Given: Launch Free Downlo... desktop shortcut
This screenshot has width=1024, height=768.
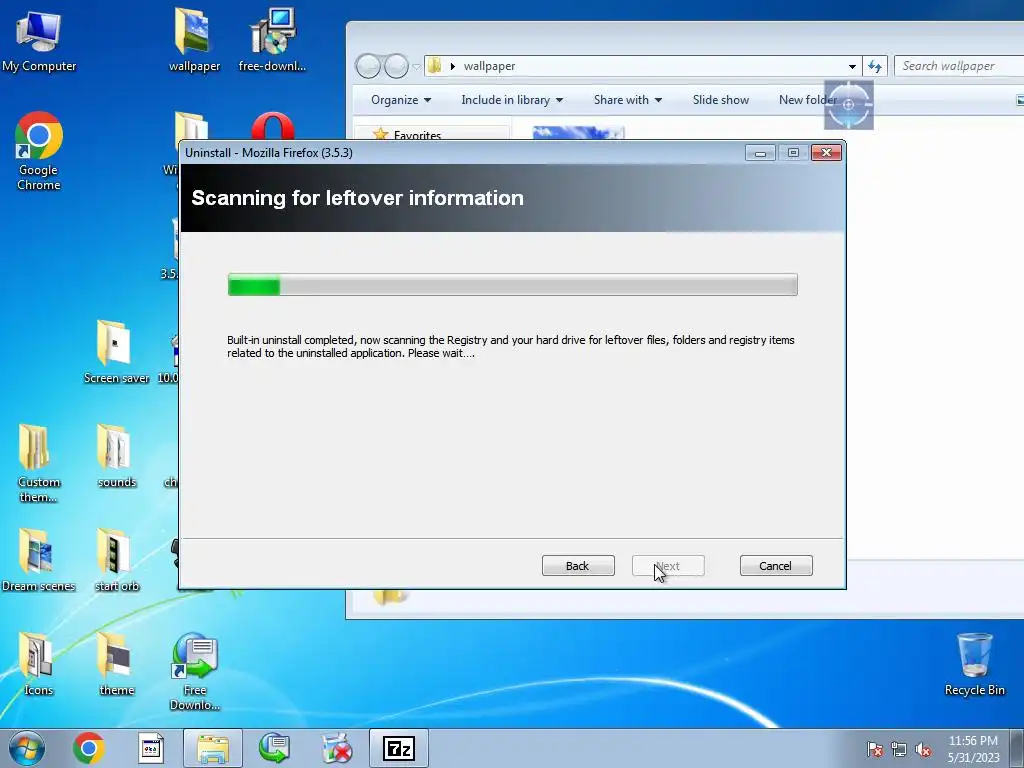Looking at the screenshot, I should click(195, 671).
